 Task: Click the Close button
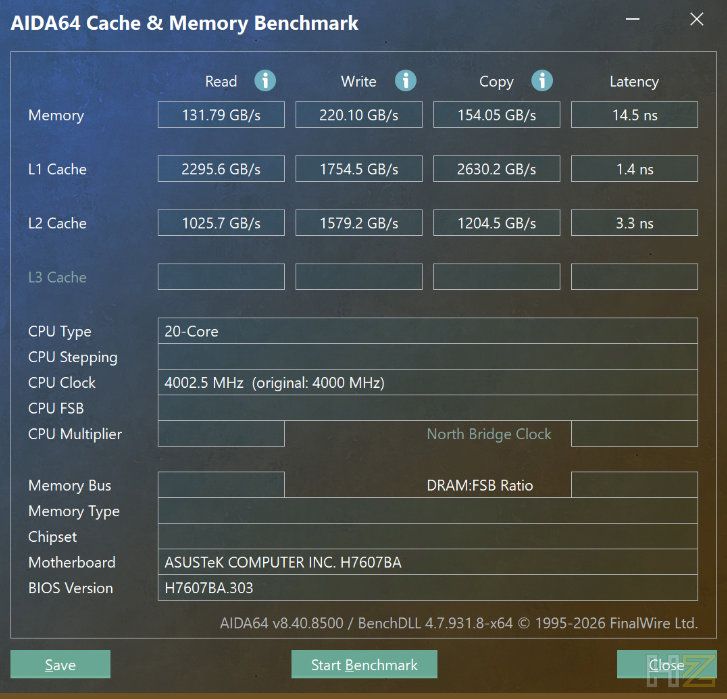[x=666, y=664]
